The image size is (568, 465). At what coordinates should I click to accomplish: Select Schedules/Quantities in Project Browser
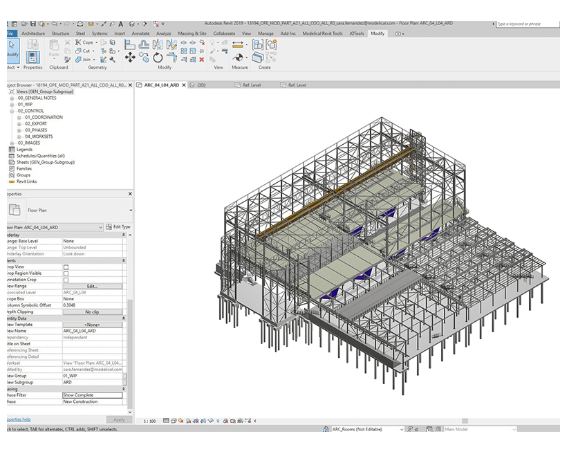coord(41,156)
